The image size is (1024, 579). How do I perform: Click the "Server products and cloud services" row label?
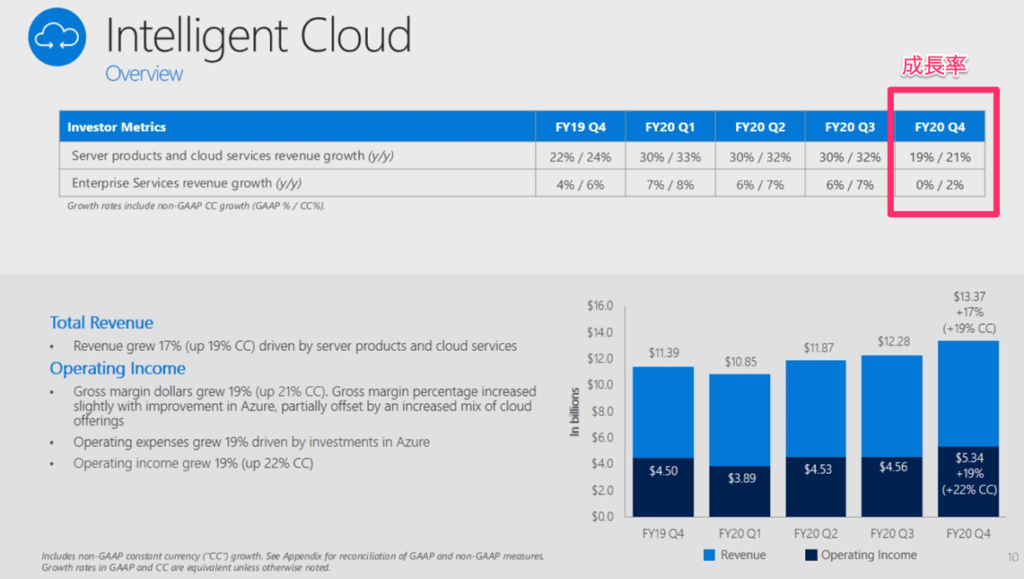click(232, 156)
